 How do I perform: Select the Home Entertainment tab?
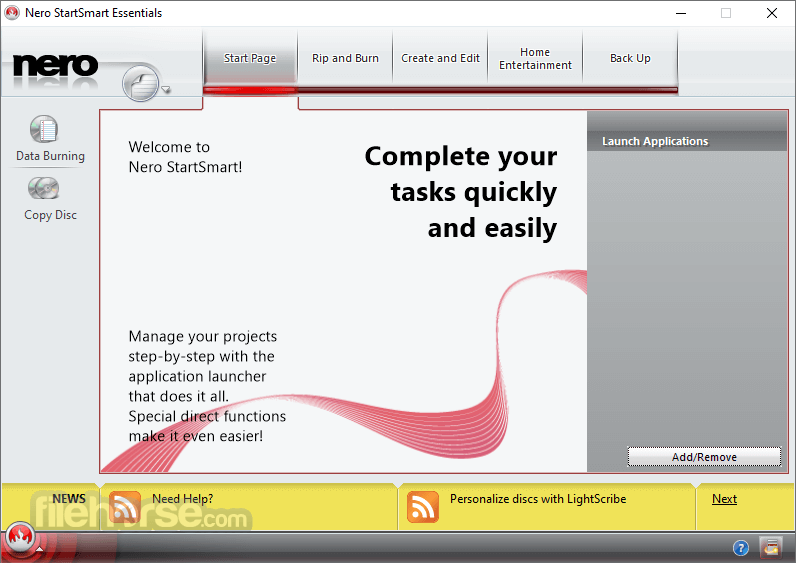click(x=535, y=58)
